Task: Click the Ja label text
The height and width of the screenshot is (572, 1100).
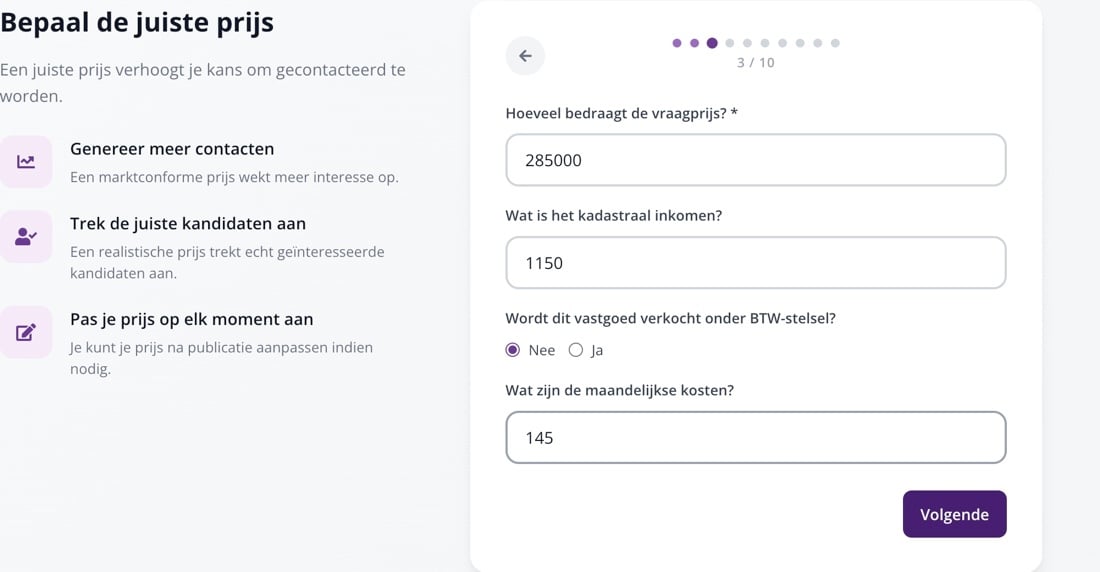Action: [597, 350]
